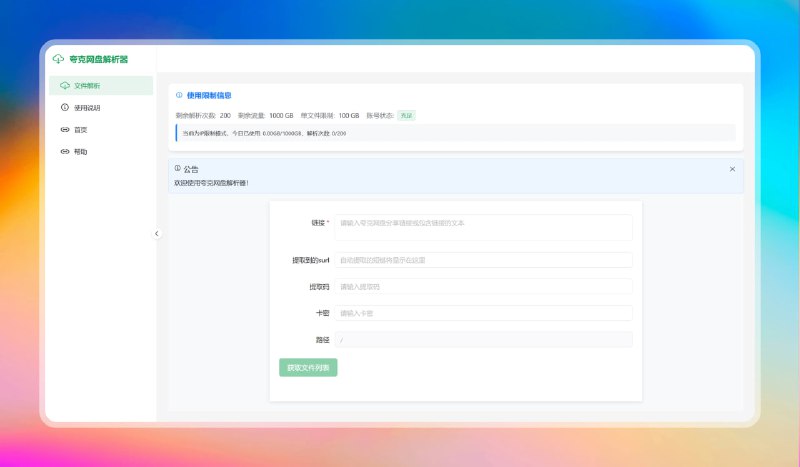Click the 获取文件列表 button
The width and height of the screenshot is (800, 467).
click(308, 367)
